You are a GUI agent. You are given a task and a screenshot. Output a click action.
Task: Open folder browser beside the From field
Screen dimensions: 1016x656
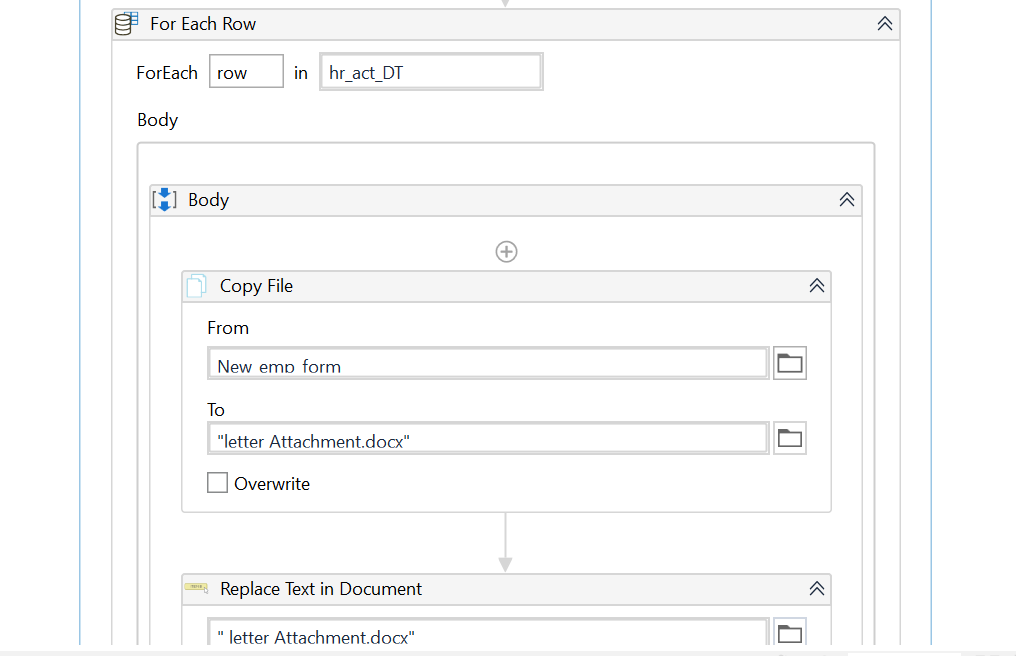(789, 363)
